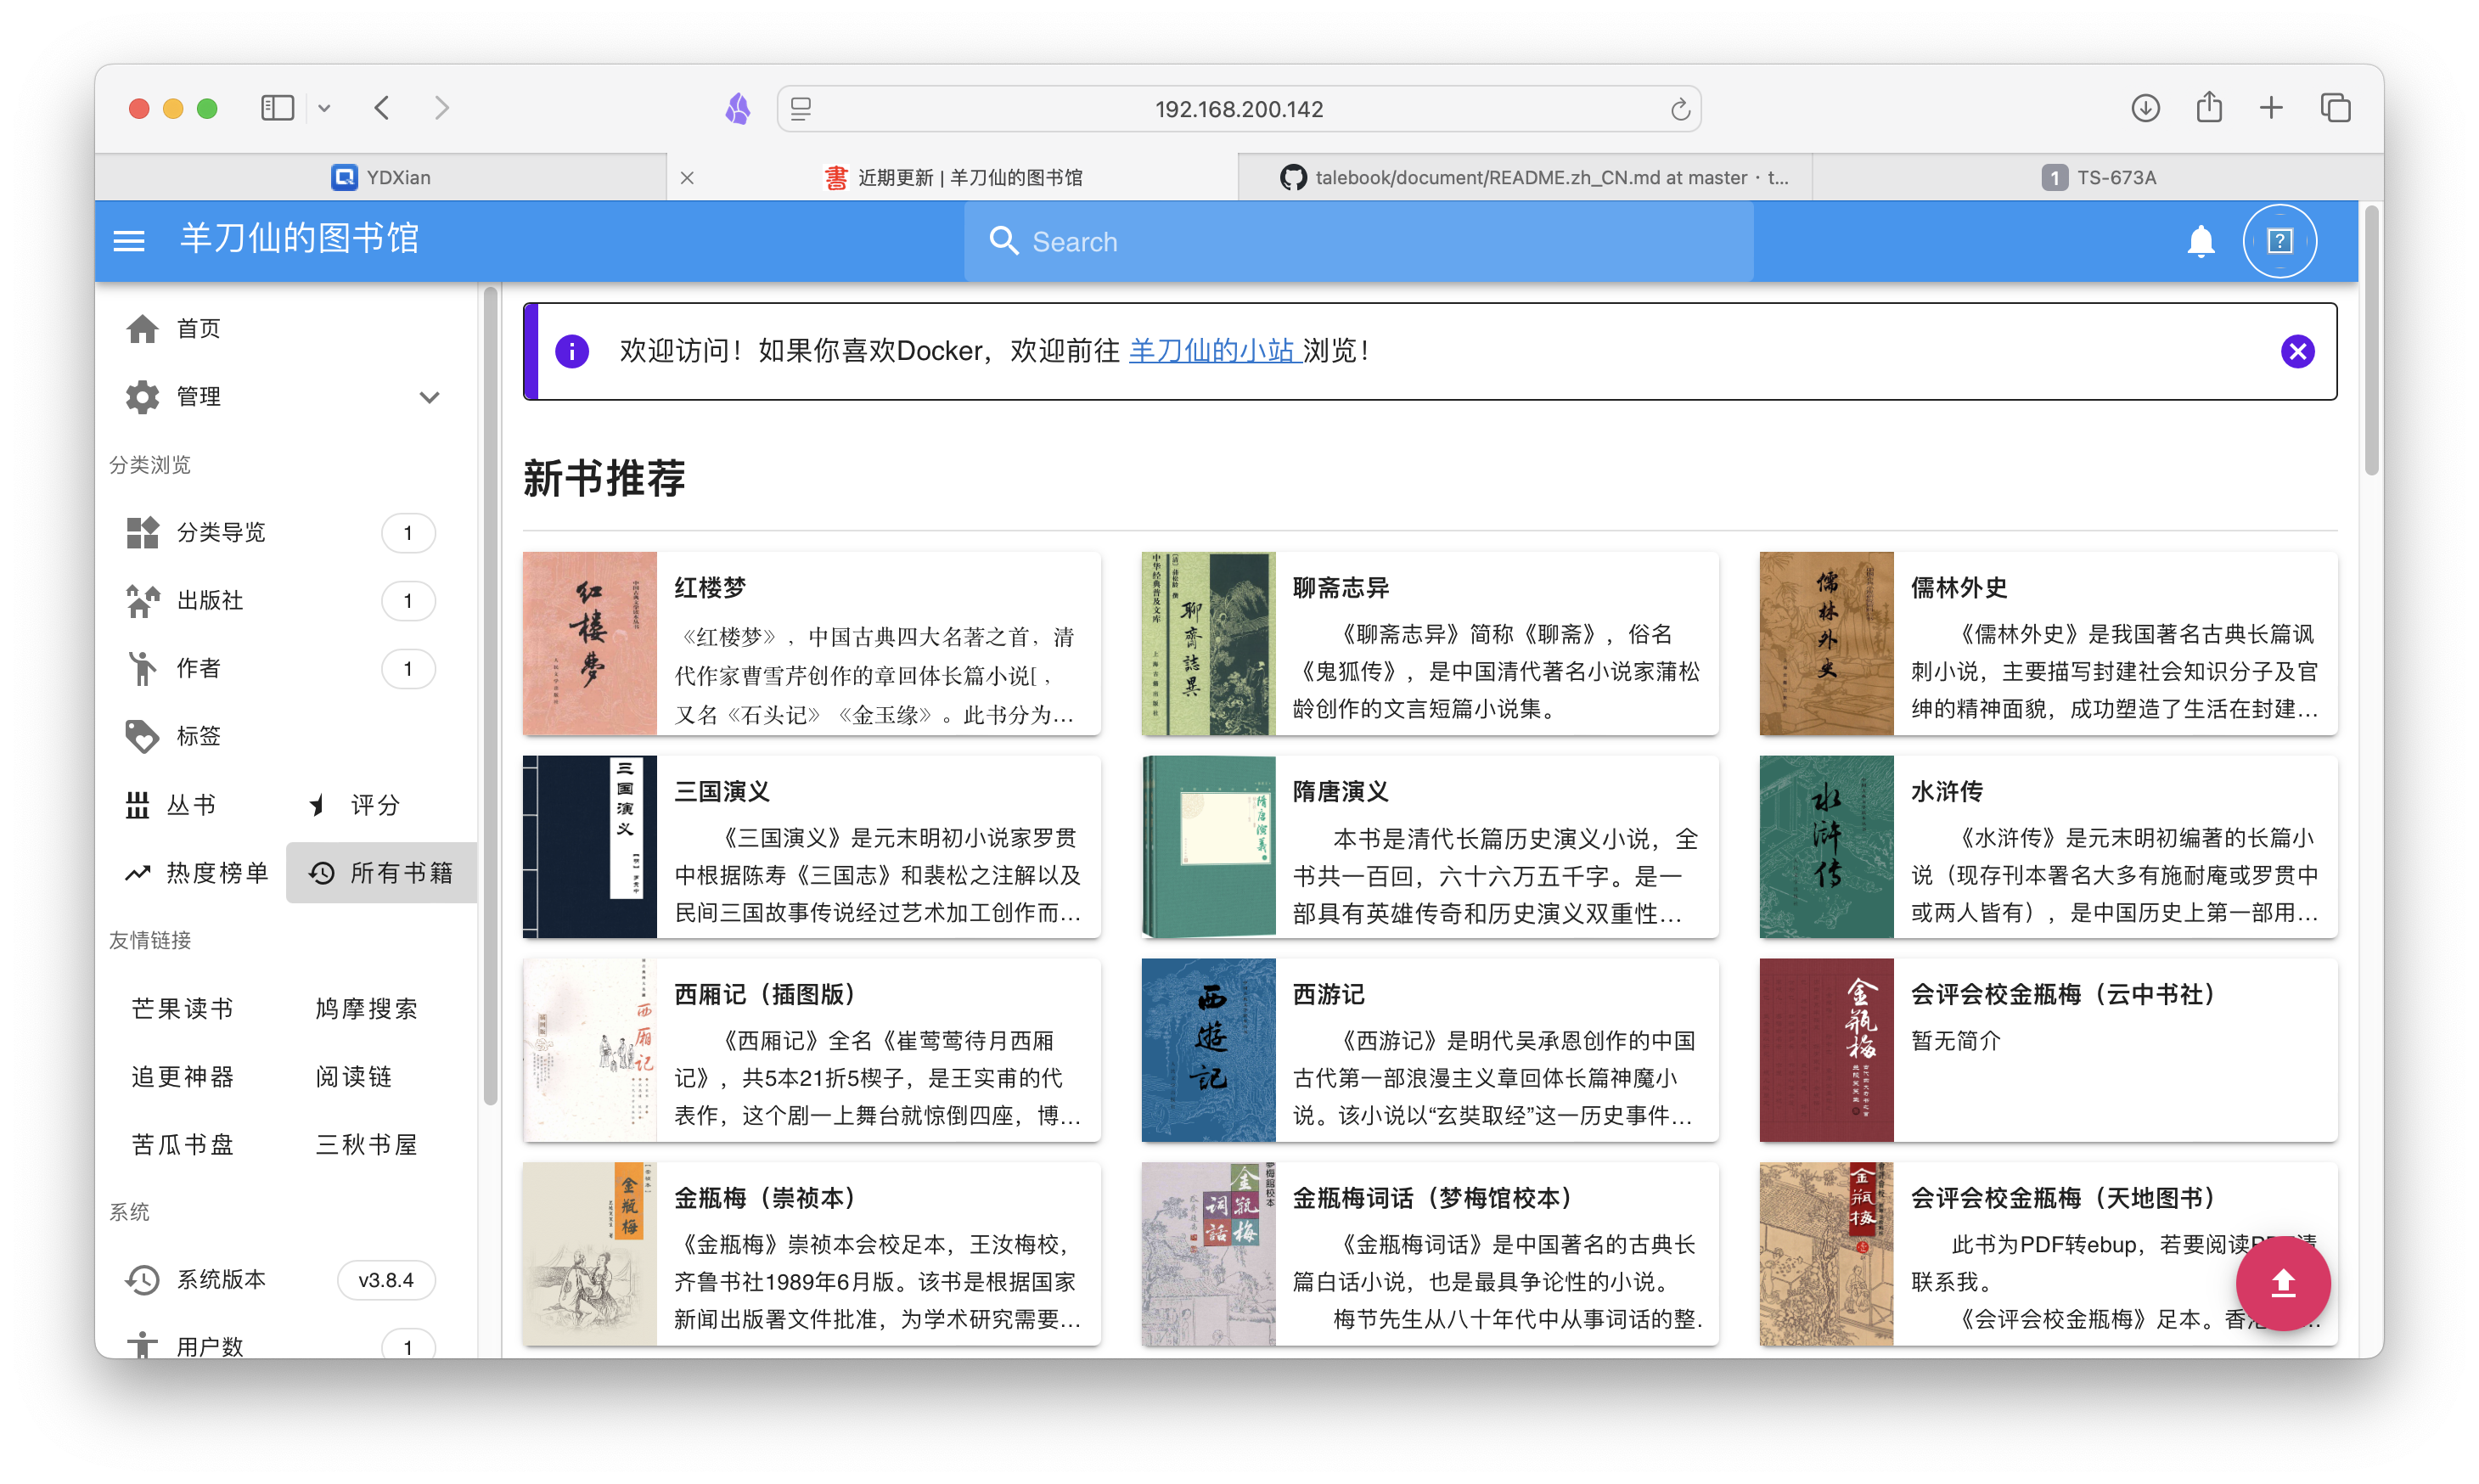The width and height of the screenshot is (2479, 1484).
Task: Open the 作者 authors section
Action: tap(198, 668)
